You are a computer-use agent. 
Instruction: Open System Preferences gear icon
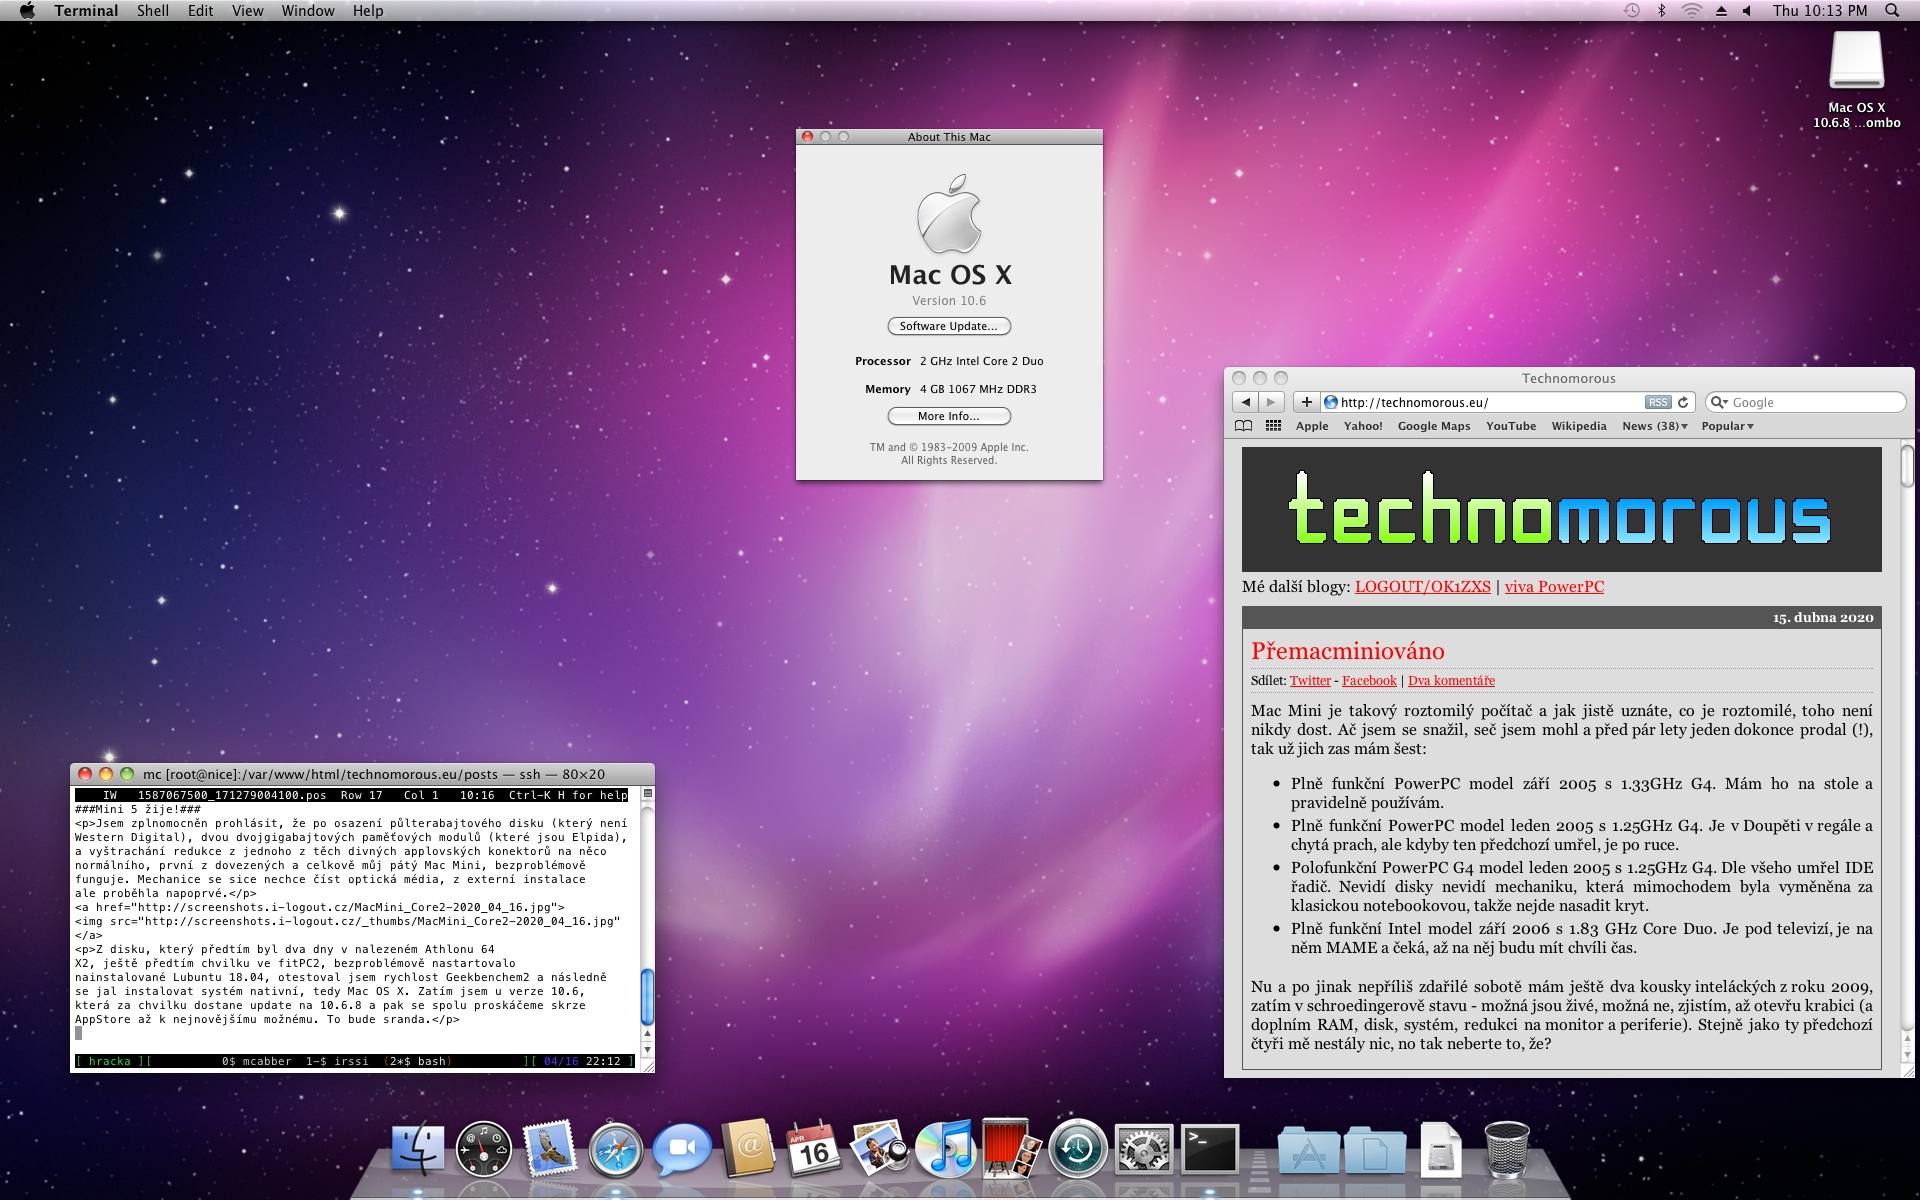tap(1143, 1150)
